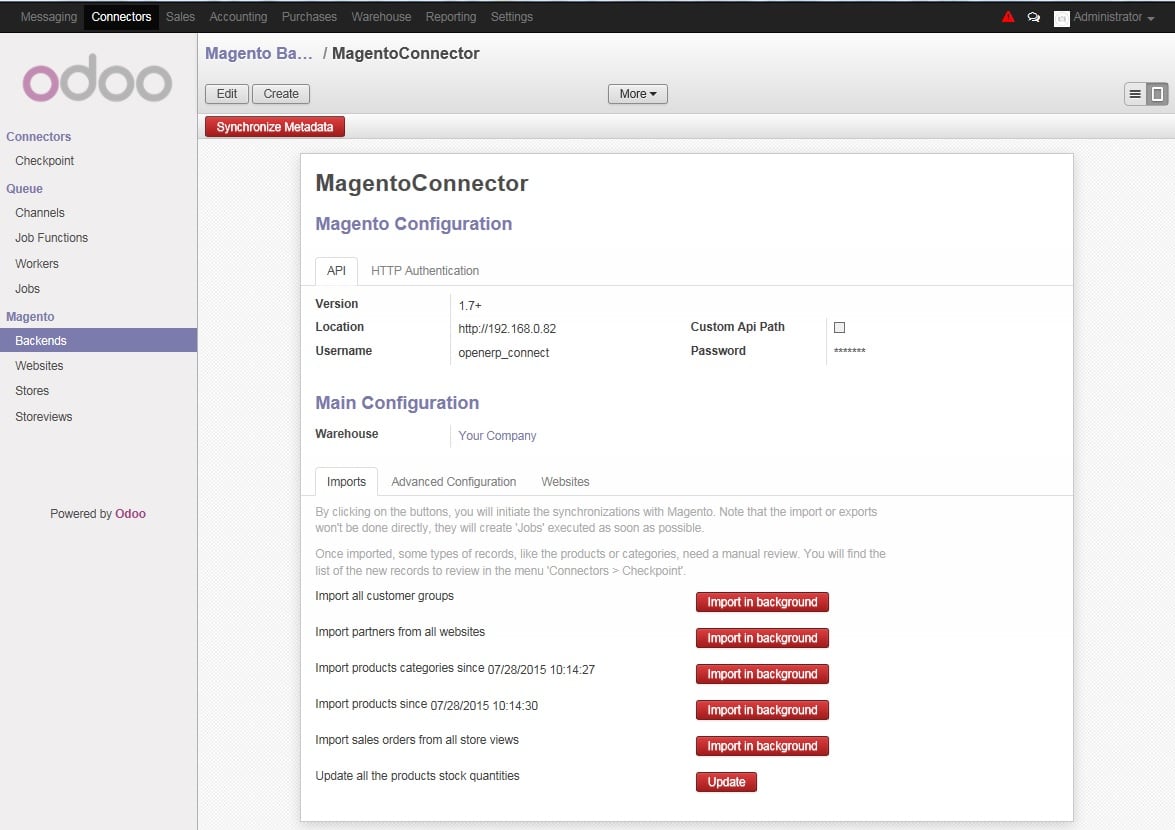Select the Websites tab in form

[x=565, y=482]
